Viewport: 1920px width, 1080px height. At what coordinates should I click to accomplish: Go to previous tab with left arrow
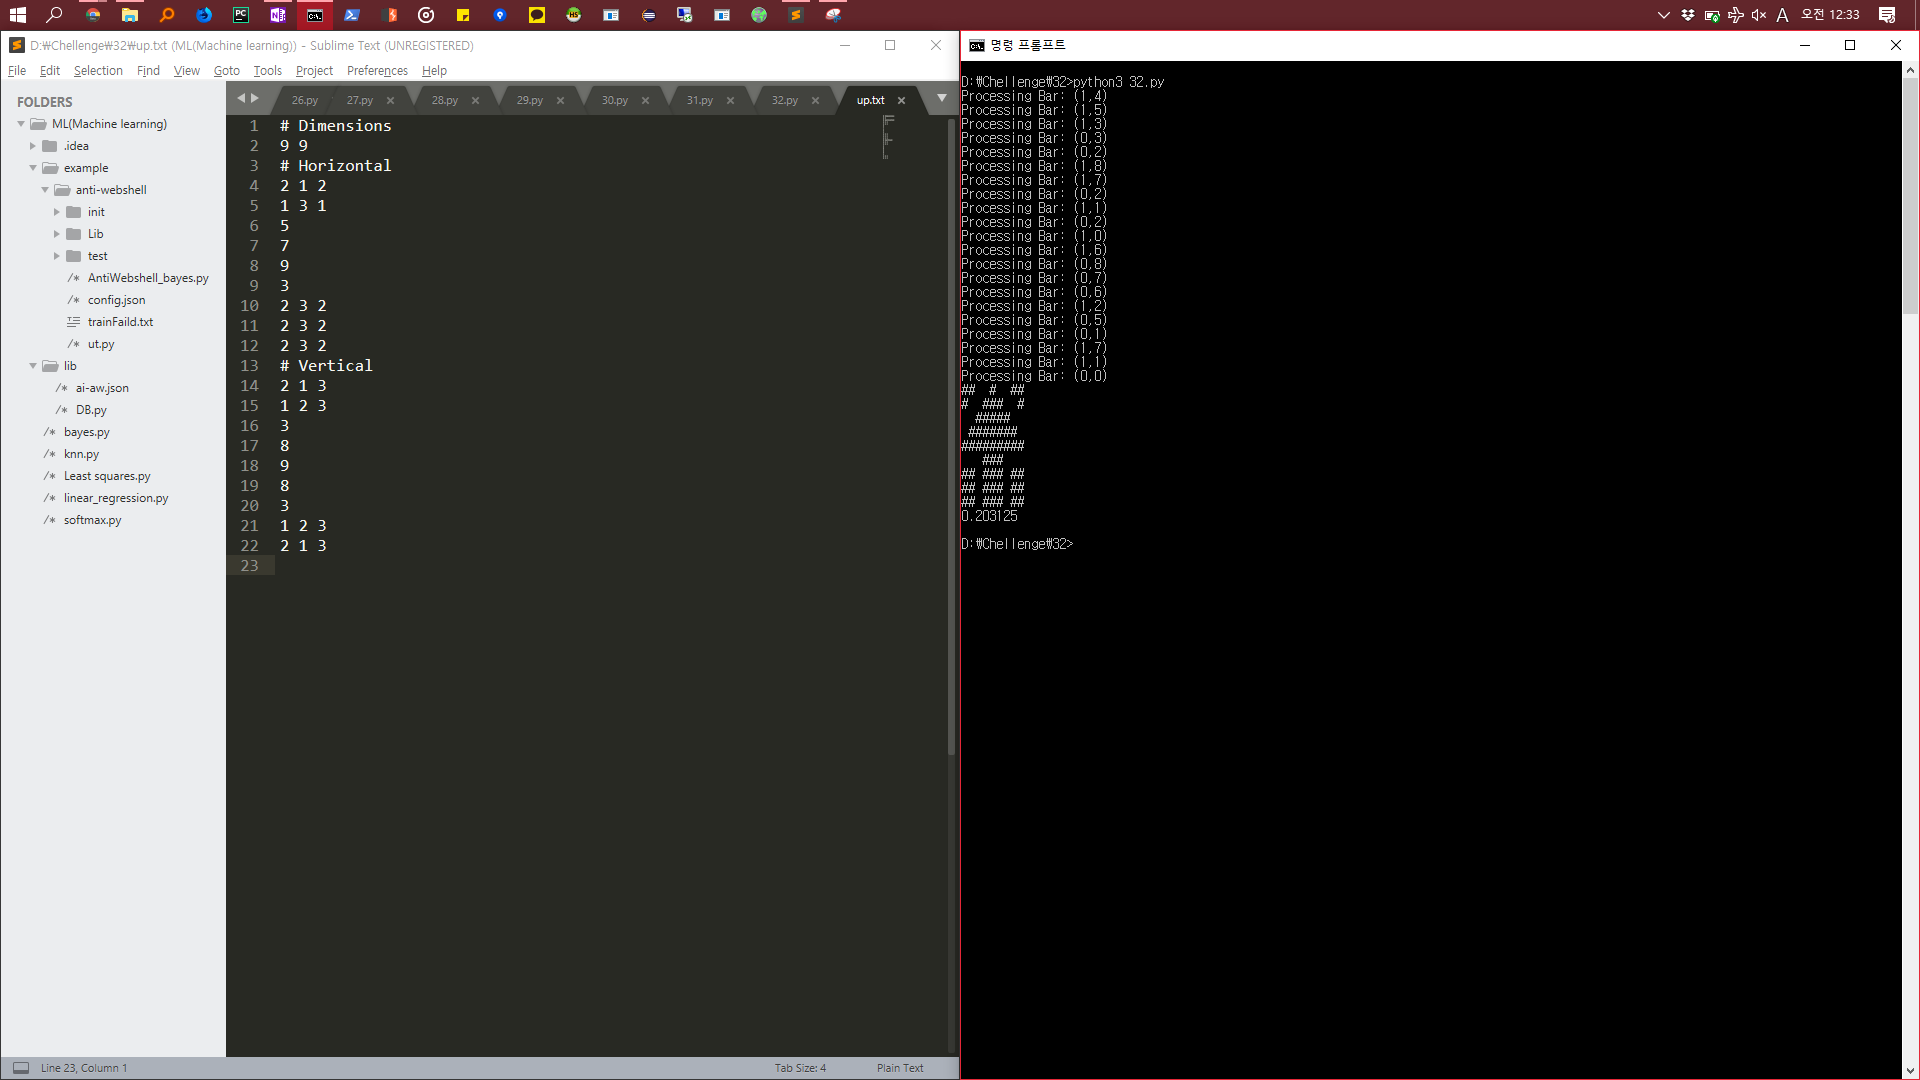click(x=241, y=98)
